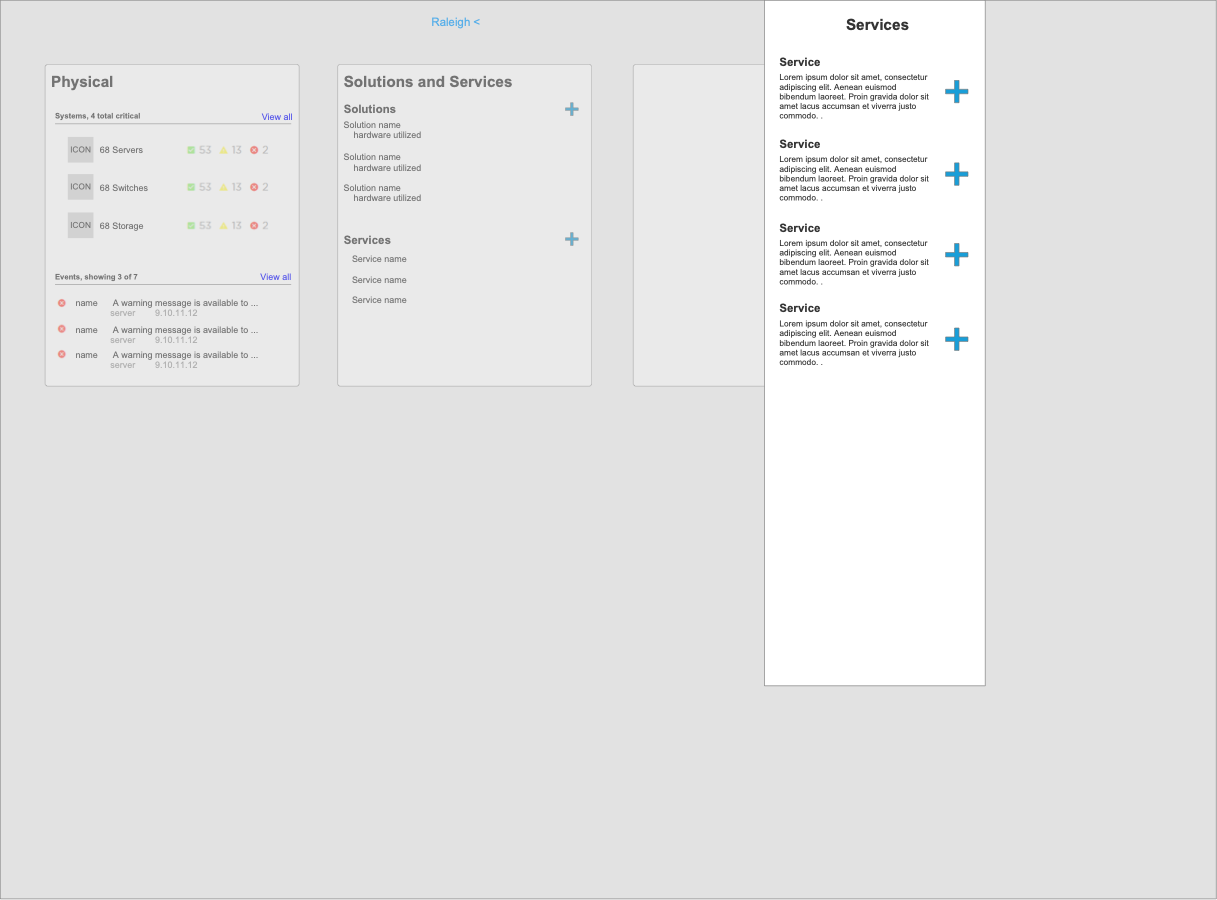This screenshot has width=1217, height=900.
Task: Click the red critical icon in Servers row
Action: (x=254, y=150)
